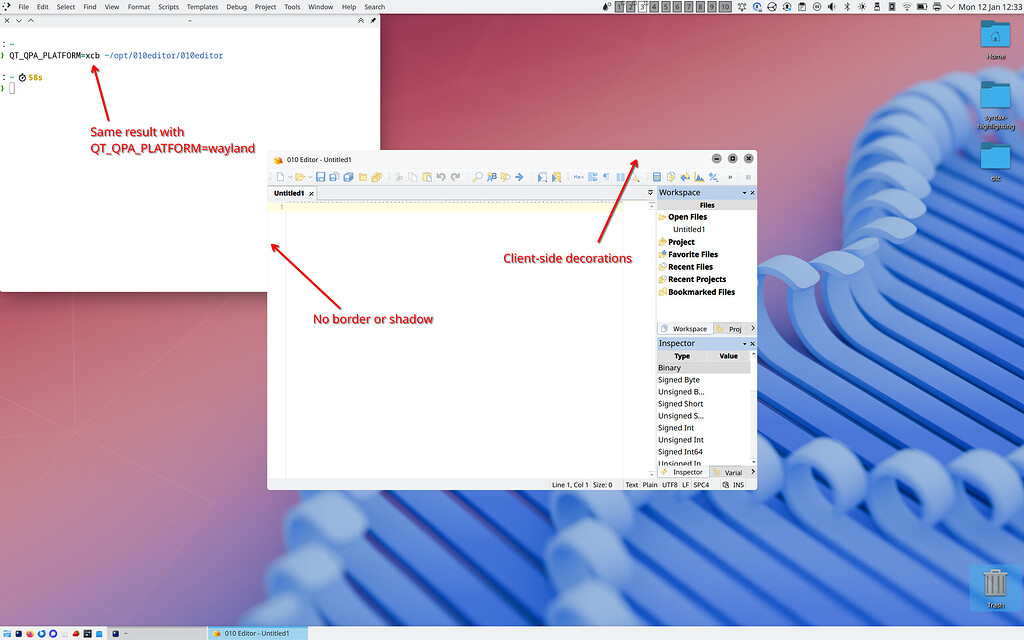Open the tab list chevron on the tab bar
Viewport: 1024px width, 640px height.
point(650,192)
